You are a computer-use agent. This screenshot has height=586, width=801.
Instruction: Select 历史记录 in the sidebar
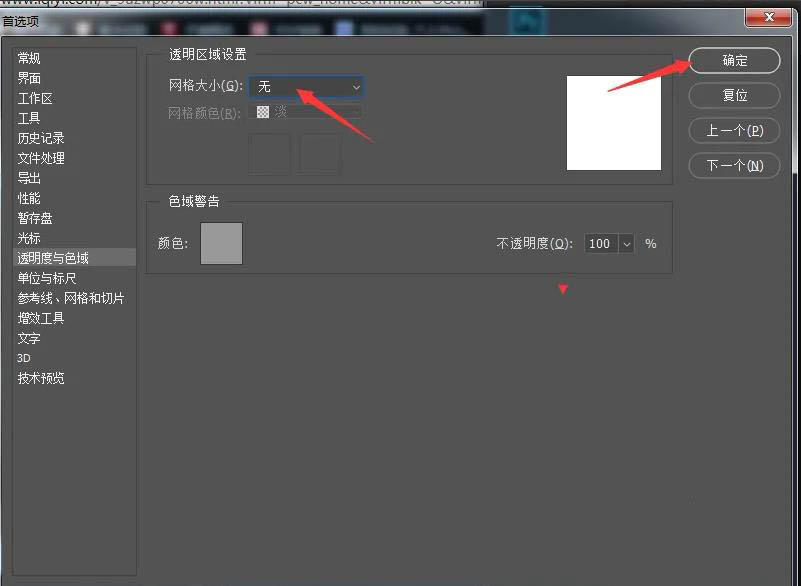[x=41, y=138]
